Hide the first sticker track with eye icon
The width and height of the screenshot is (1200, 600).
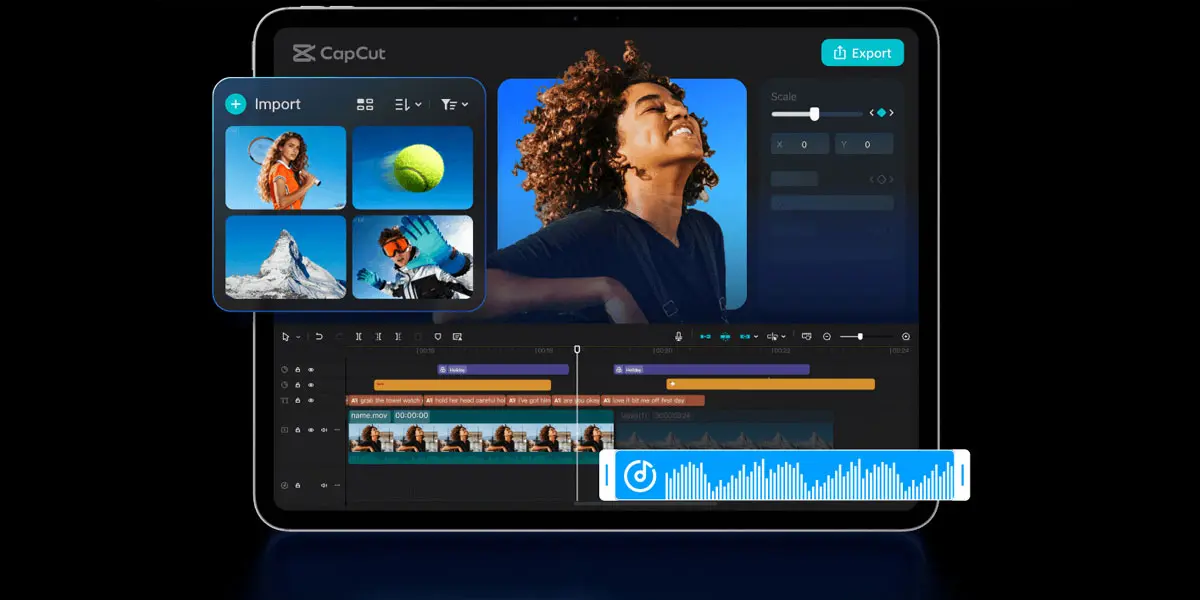311,370
